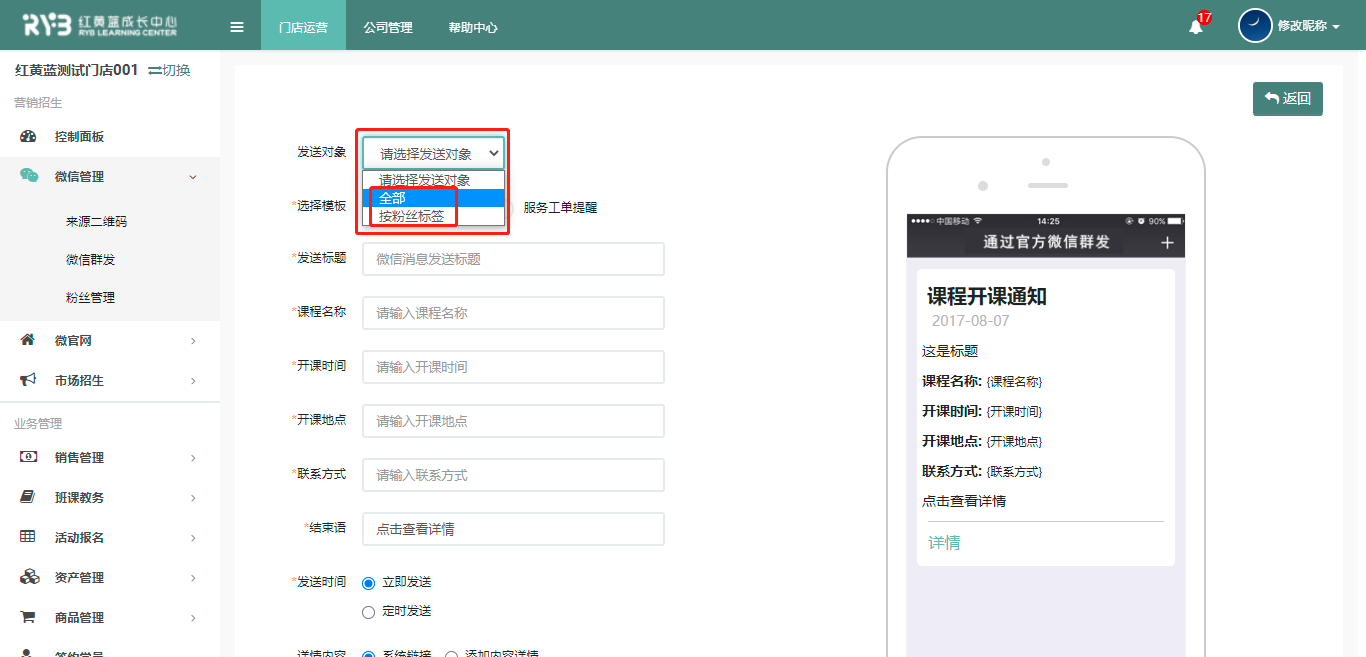Expand the 销售管理 sidebar section
This screenshot has height=657, width=1366.
tap(108, 457)
